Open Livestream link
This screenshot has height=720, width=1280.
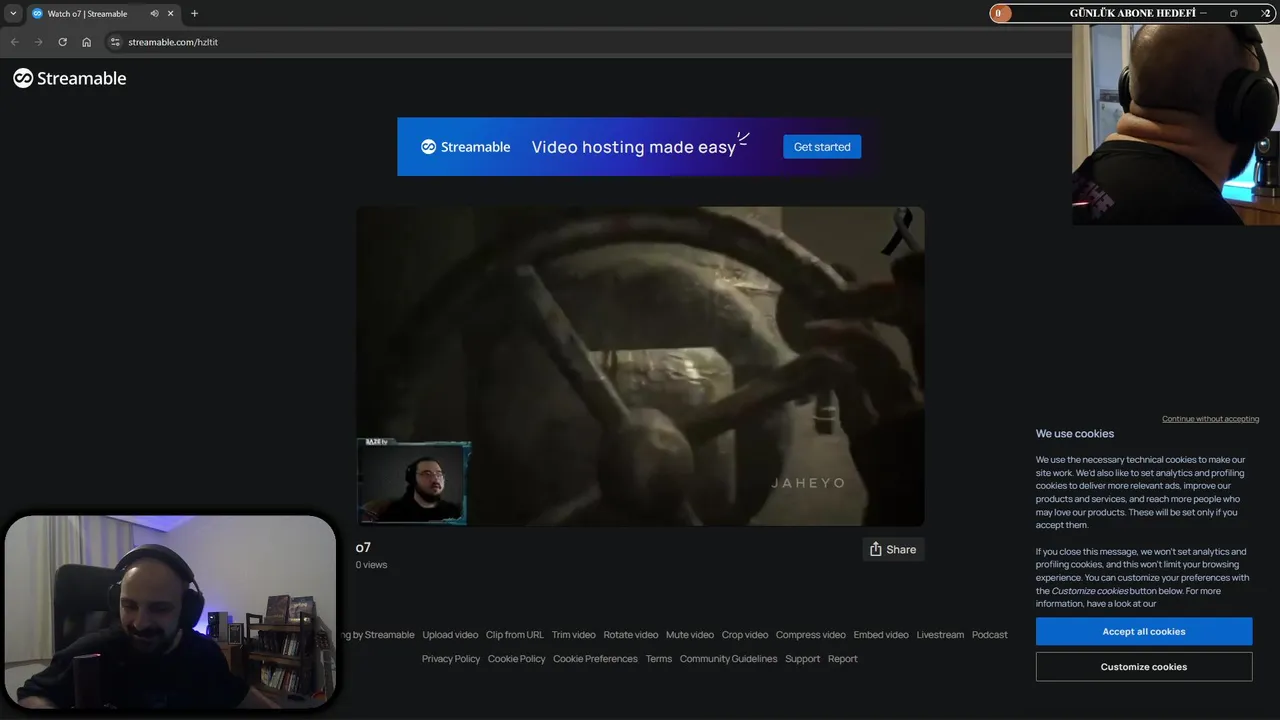pyautogui.click(x=940, y=635)
